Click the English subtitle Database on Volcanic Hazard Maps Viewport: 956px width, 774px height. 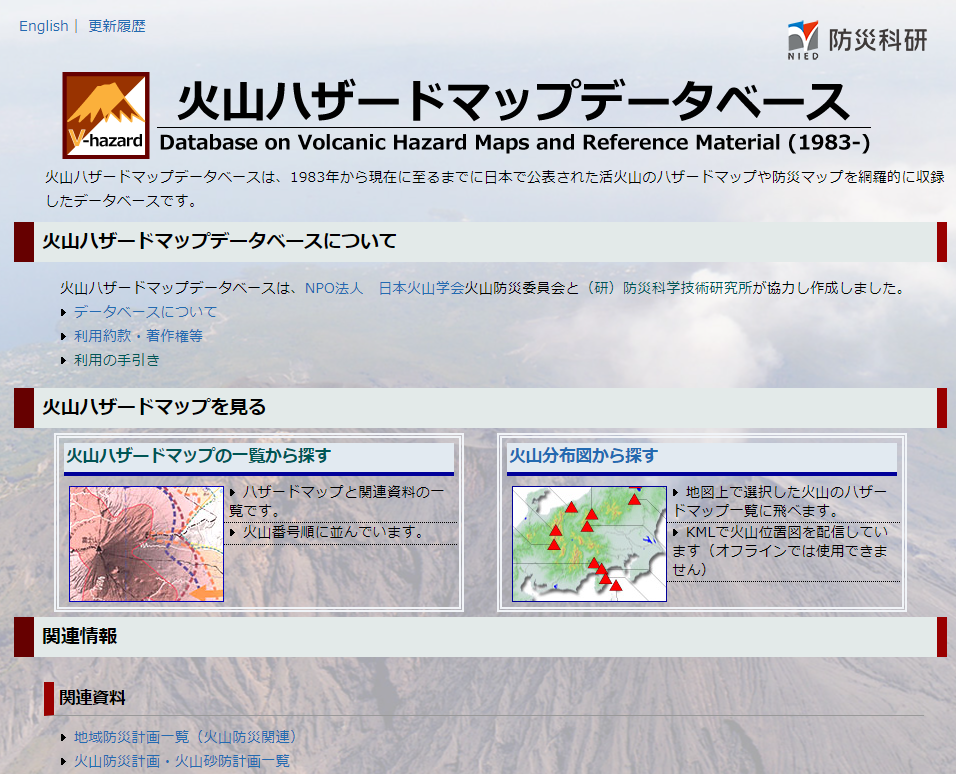(x=515, y=143)
